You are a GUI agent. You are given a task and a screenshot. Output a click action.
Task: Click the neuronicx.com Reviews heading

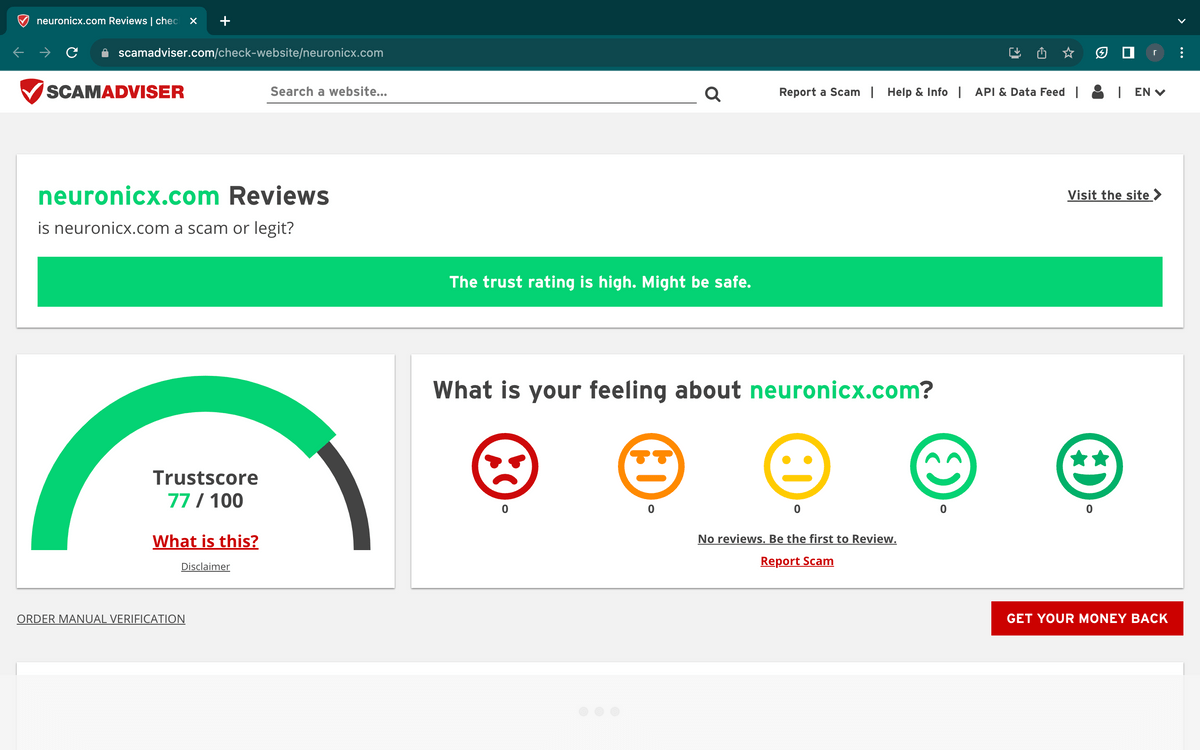pos(183,196)
